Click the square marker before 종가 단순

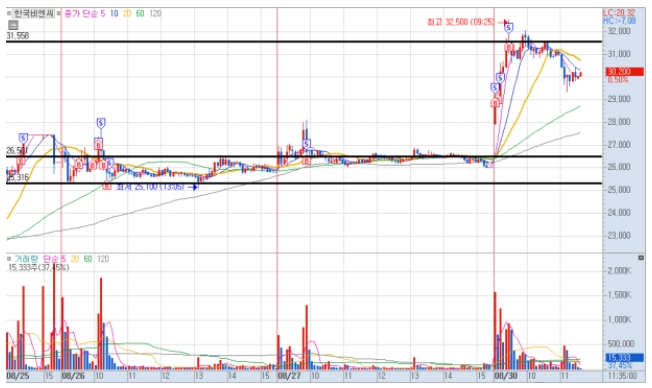pos(59,13)
